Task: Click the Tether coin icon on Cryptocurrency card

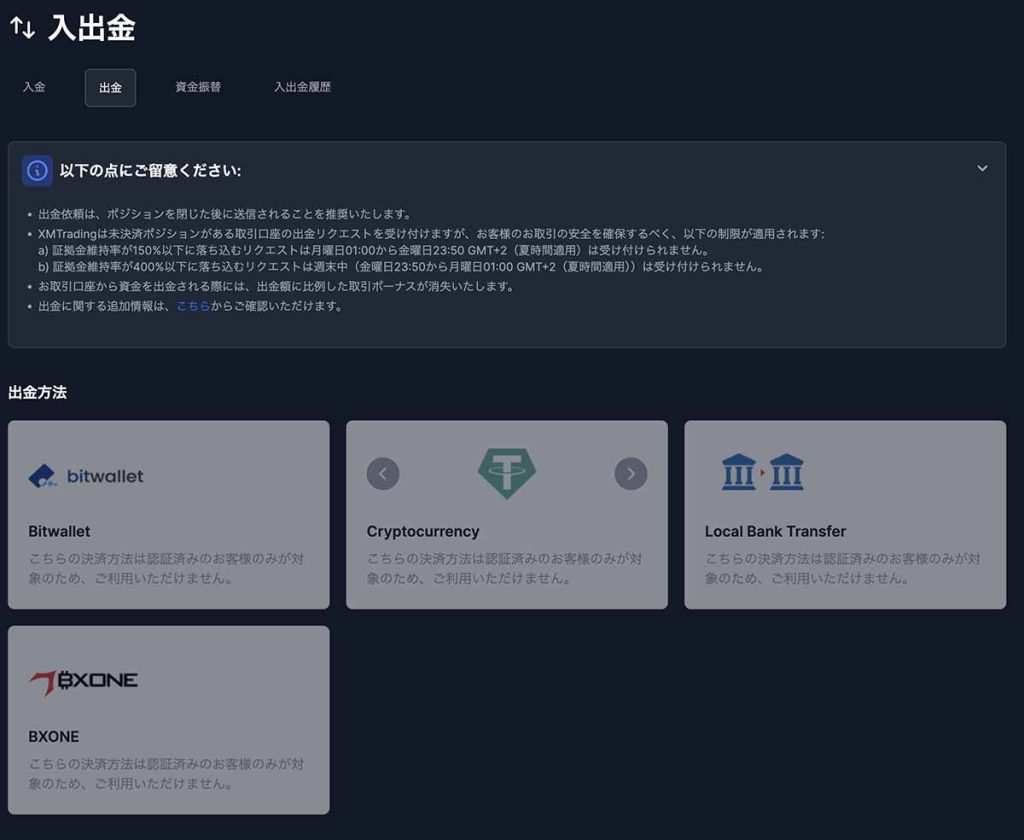Action: pos(507,473)
